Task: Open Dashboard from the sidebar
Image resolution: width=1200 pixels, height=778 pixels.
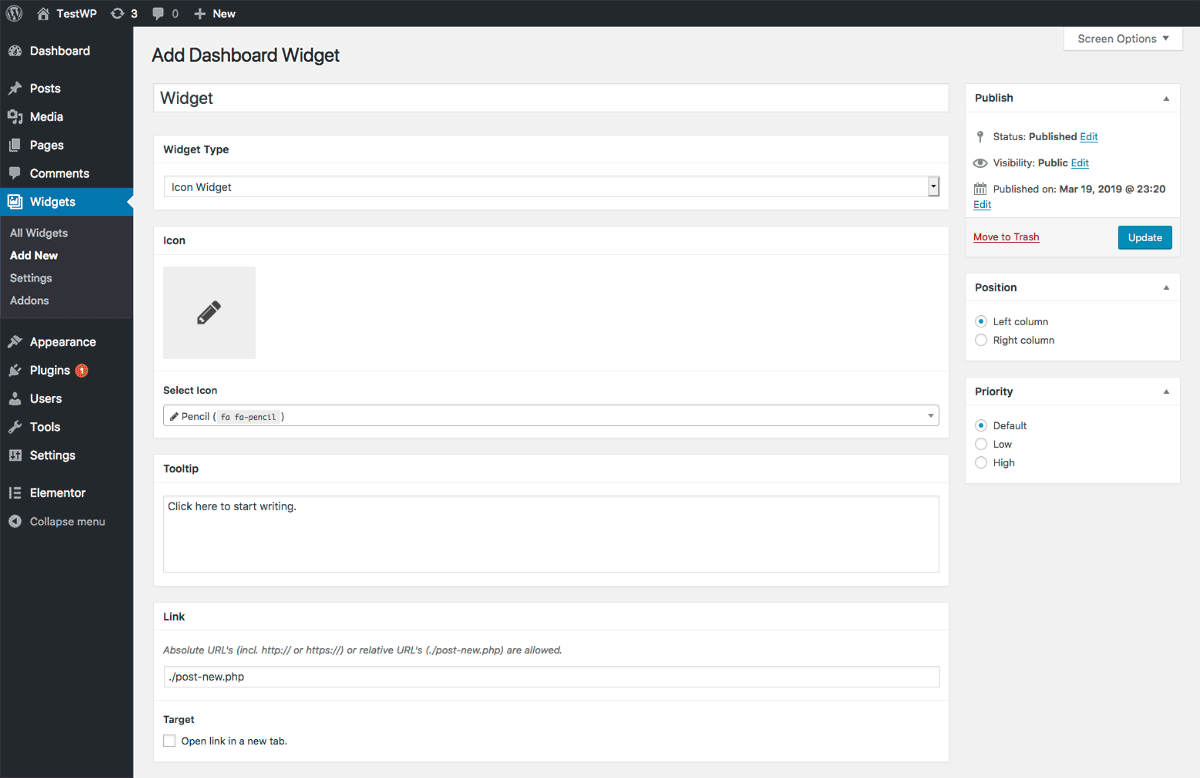Action: tap(59, 51)
